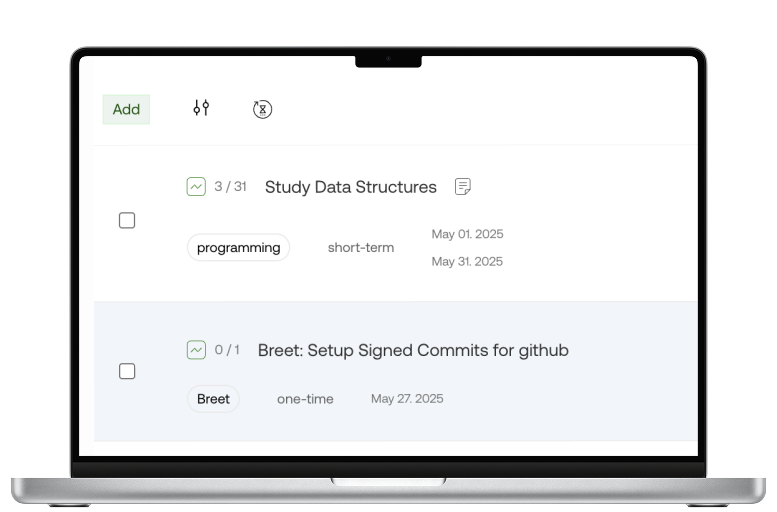
Task: Check the Breet Signed Commits checkbox
Action: pyautogui.click(x=127, y=371)
